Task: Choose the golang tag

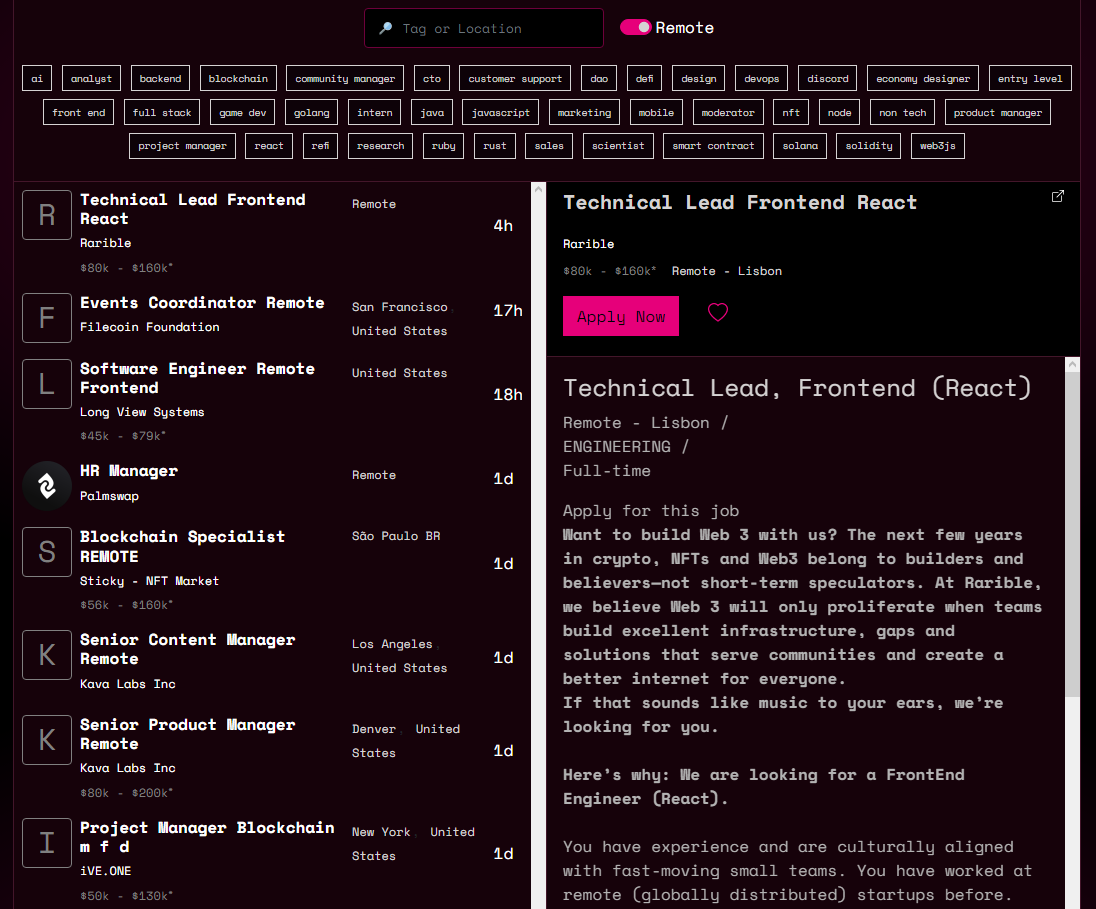Action: [312, 112]
